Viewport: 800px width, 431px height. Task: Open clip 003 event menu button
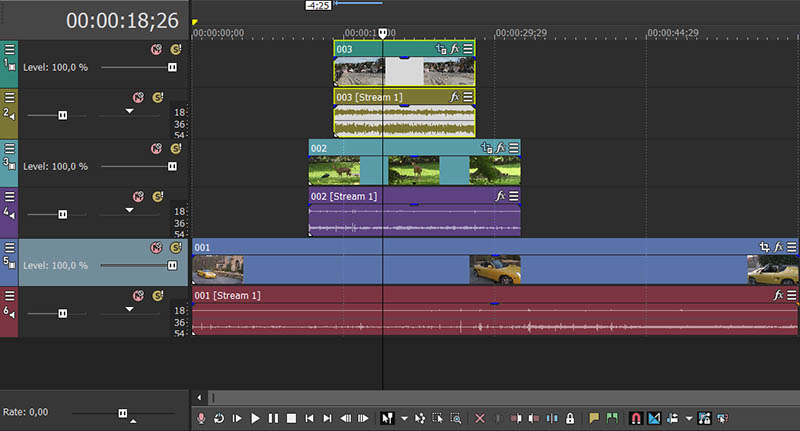coord(468,49)
